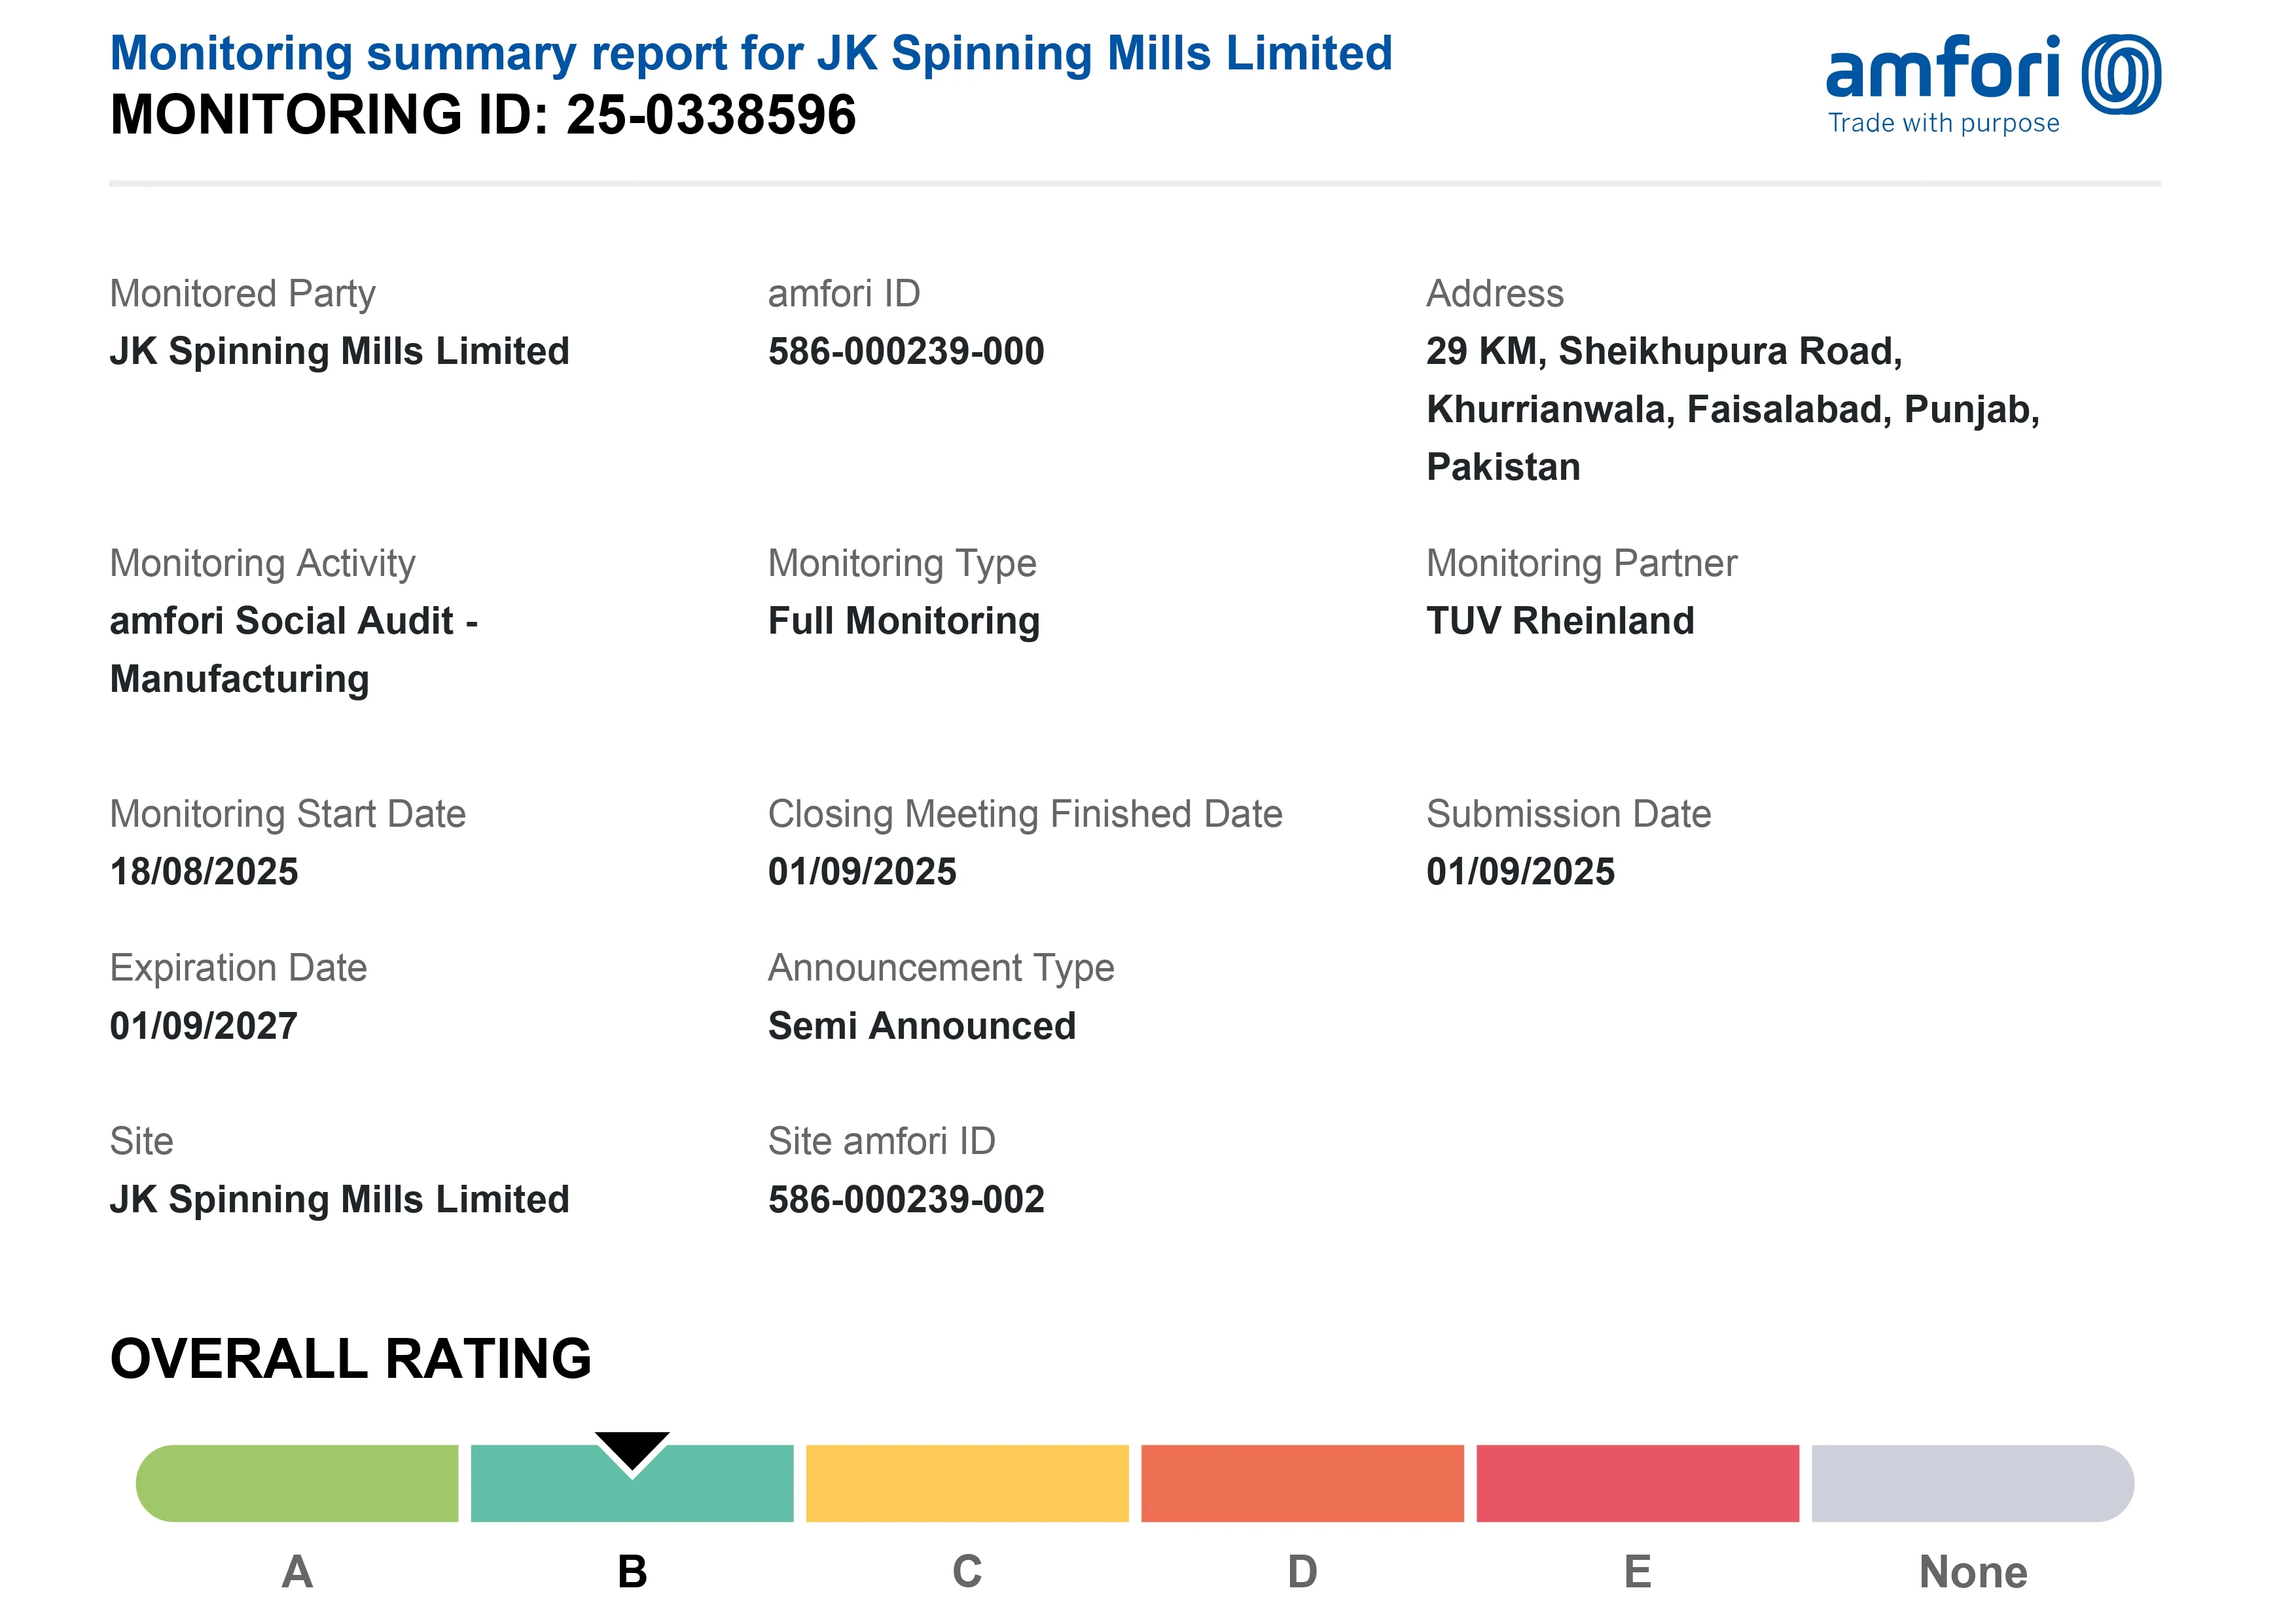2296x1624 pixels.
Task: Click the Monitoring Start Date 18/08/2025
Action: [204, 872]
